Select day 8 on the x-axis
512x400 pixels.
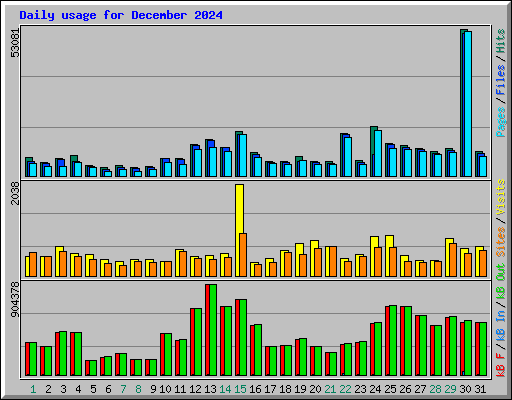point(138,389)
